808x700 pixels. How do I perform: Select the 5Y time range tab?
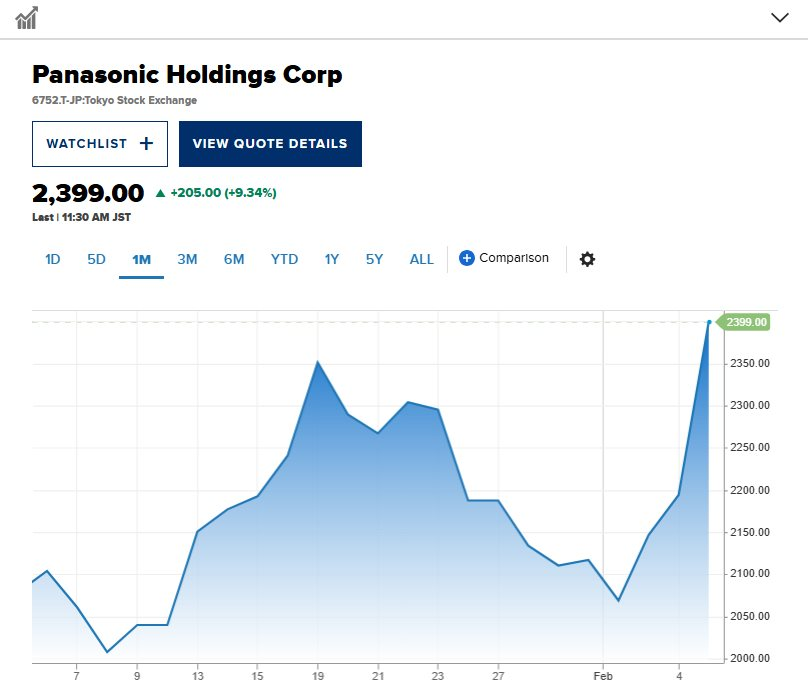pyautogui.click(x=374, y=259)
